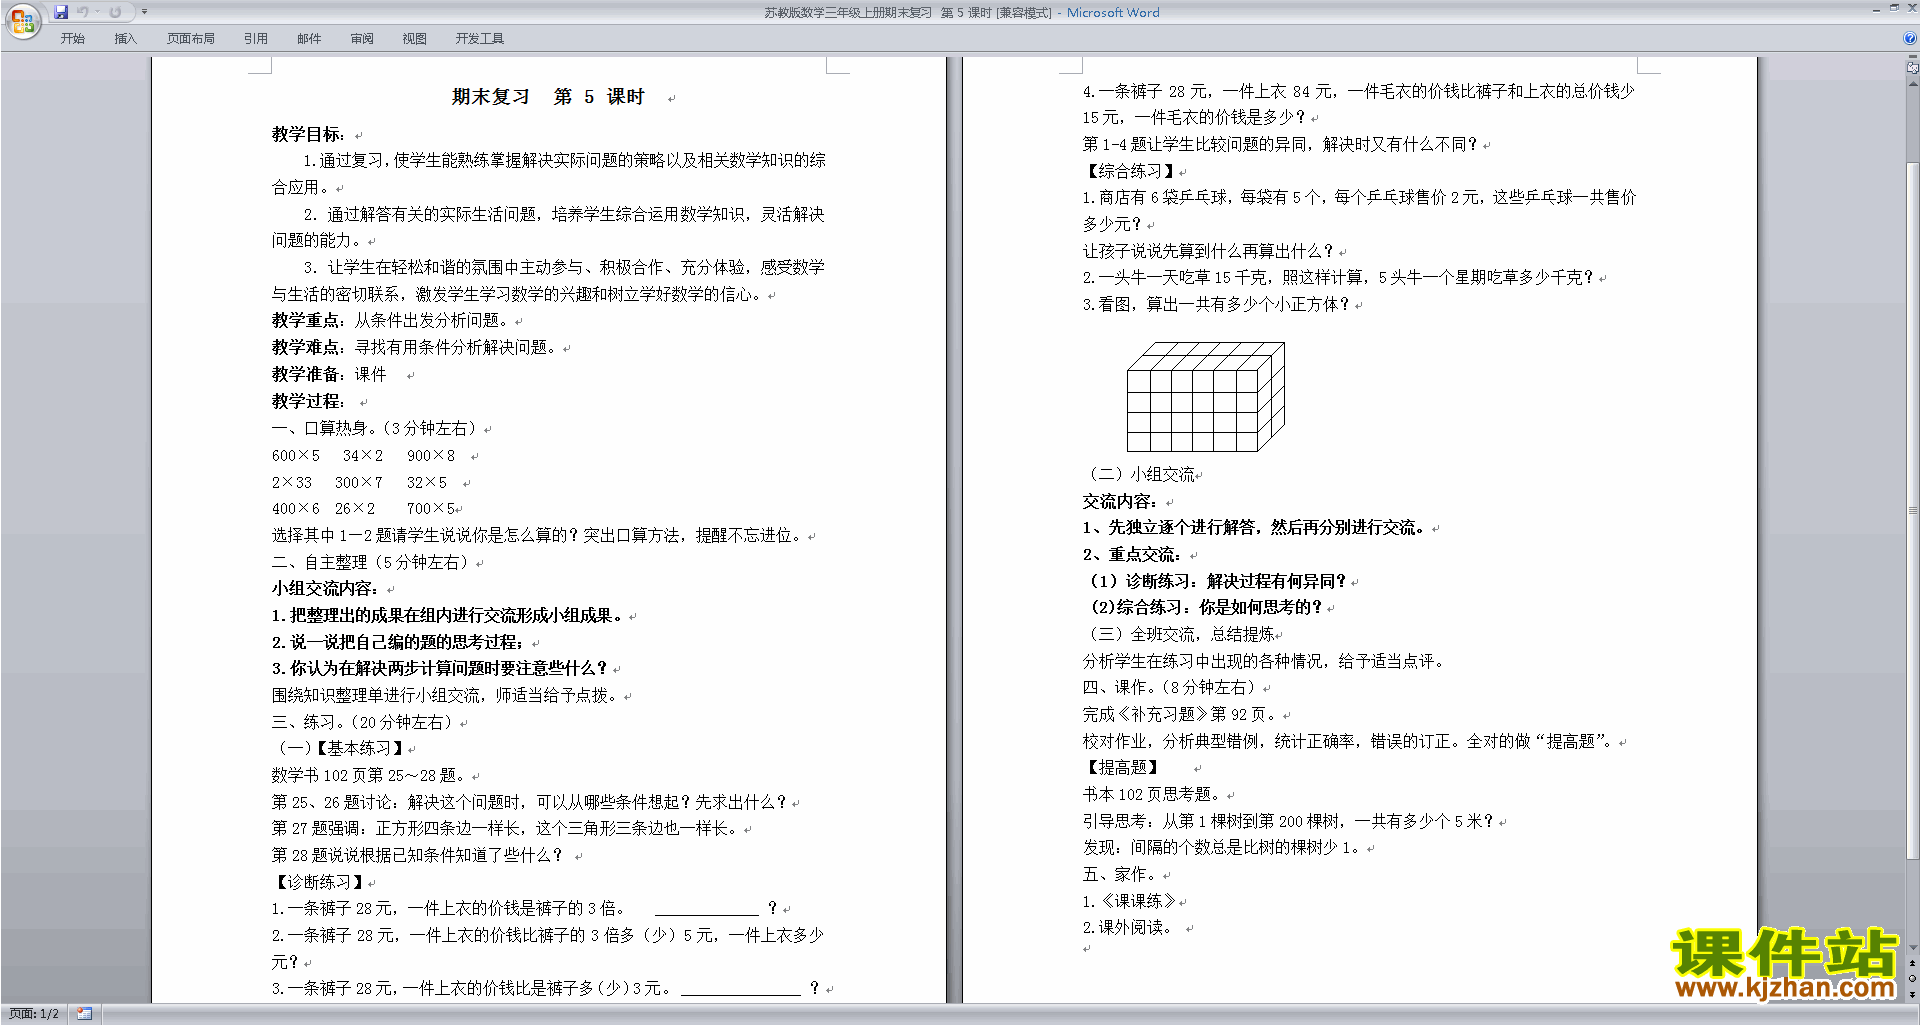Viewport: 1920px width, 1025px height.
Task: Click the ruler toggle icon above scrollbar
Action: [1913, 69]
